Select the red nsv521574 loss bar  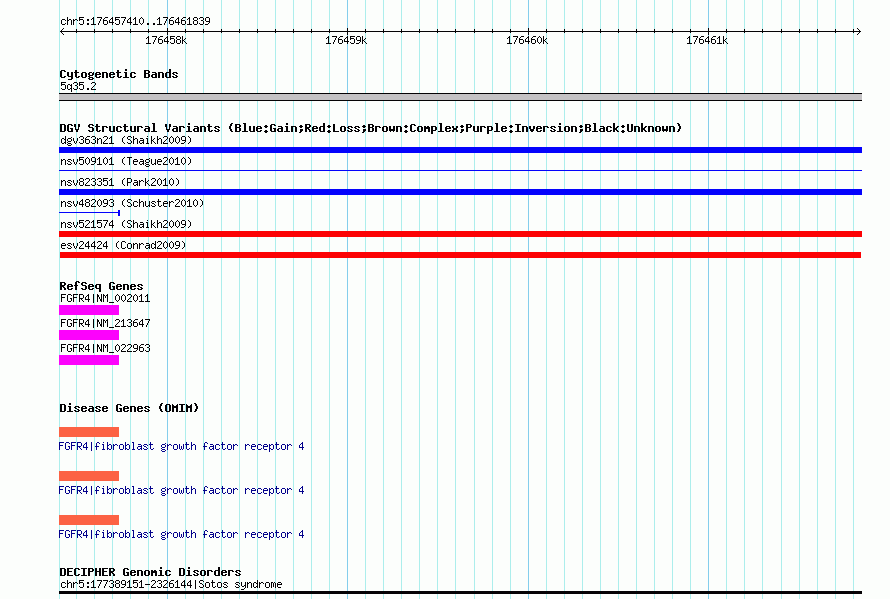[460, 234]
